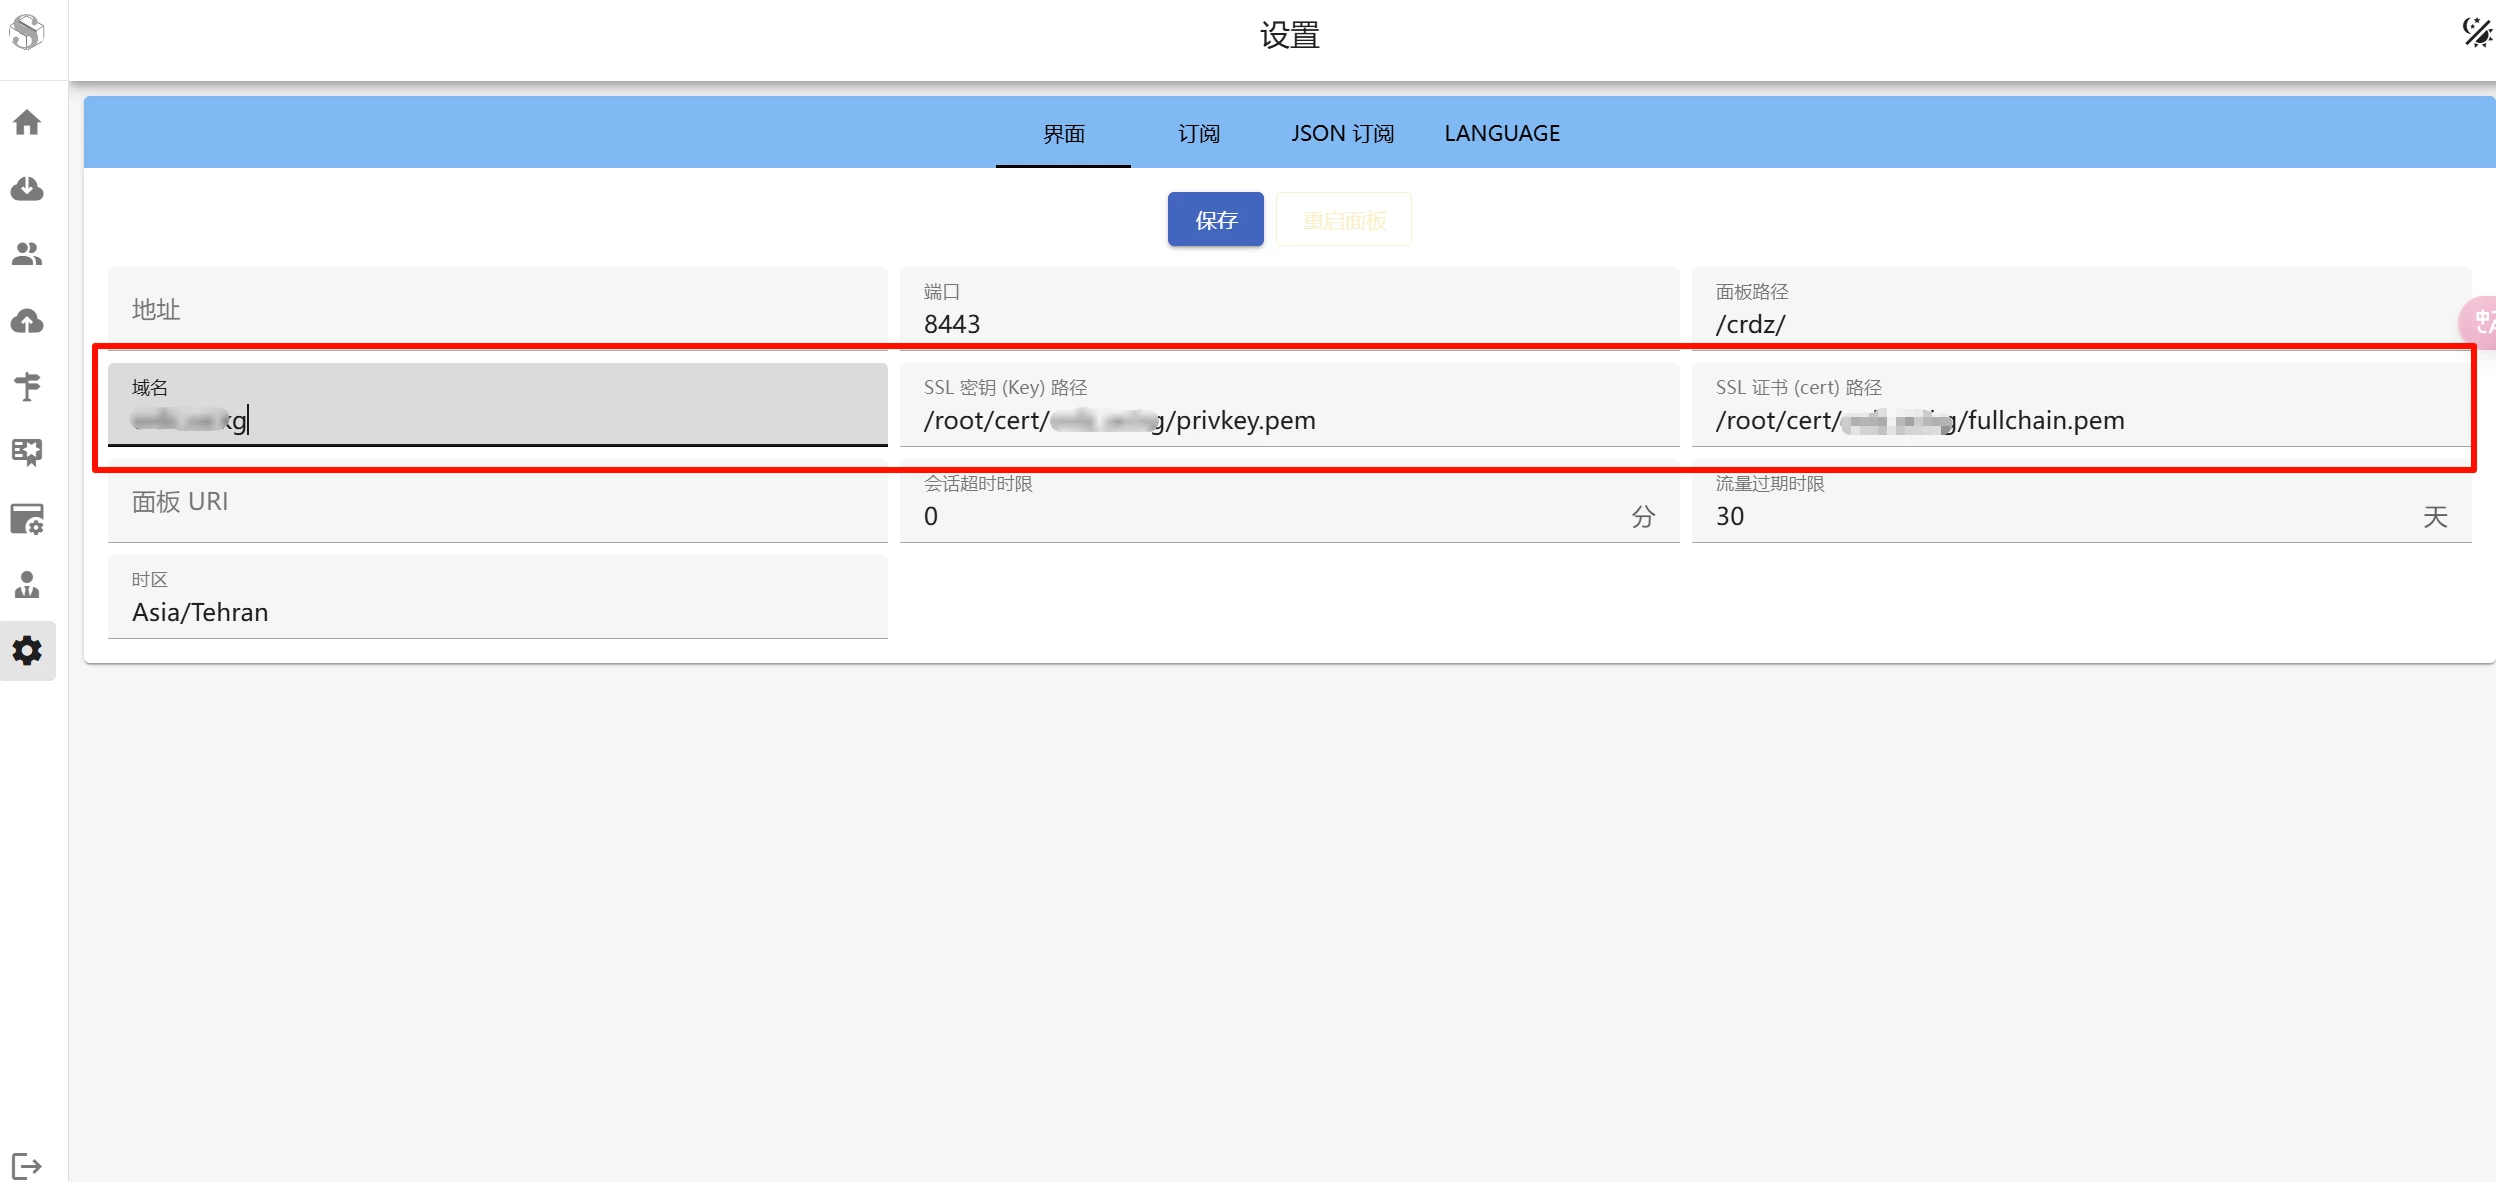Open the JSON 订阅 tab
Viewport: 2496px width, 1182px height.
pos(1342,133)
